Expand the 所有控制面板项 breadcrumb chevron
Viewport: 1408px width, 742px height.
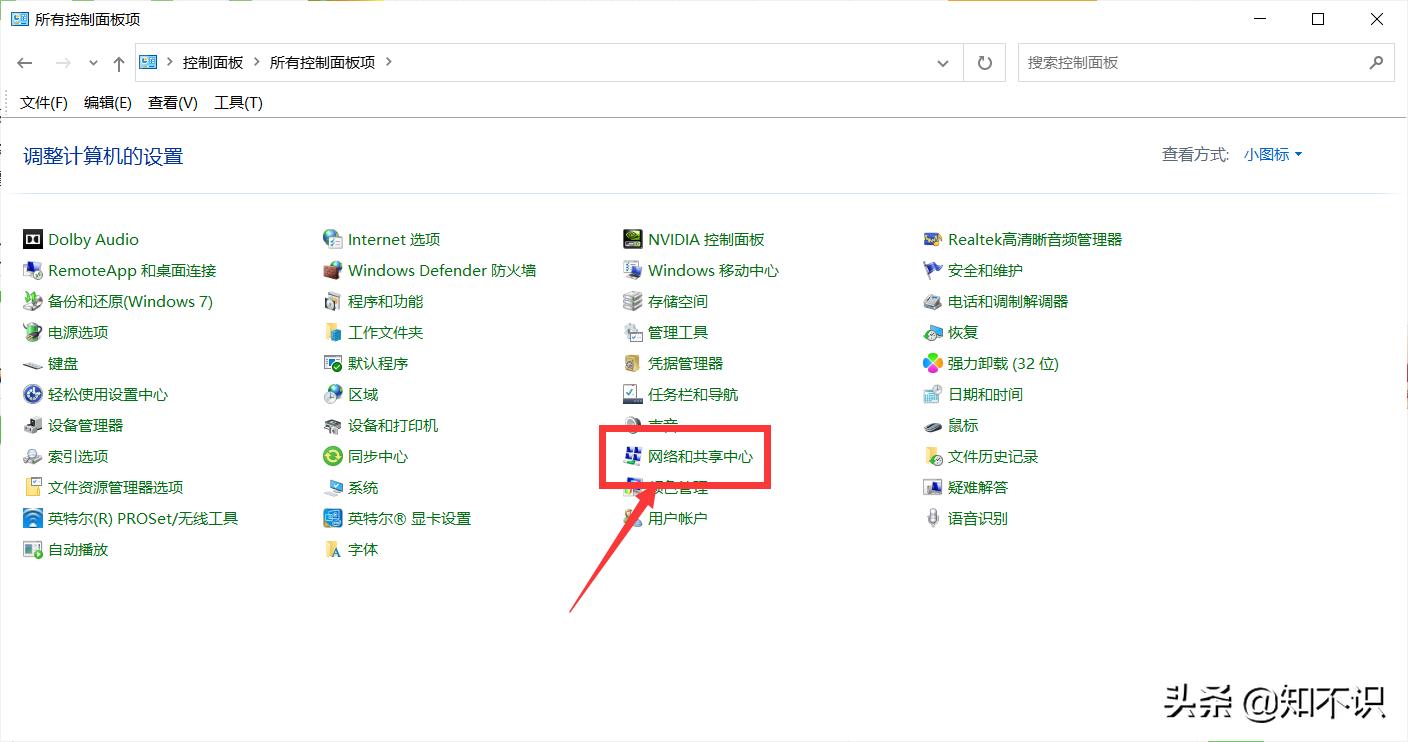[x=388, y=62]
